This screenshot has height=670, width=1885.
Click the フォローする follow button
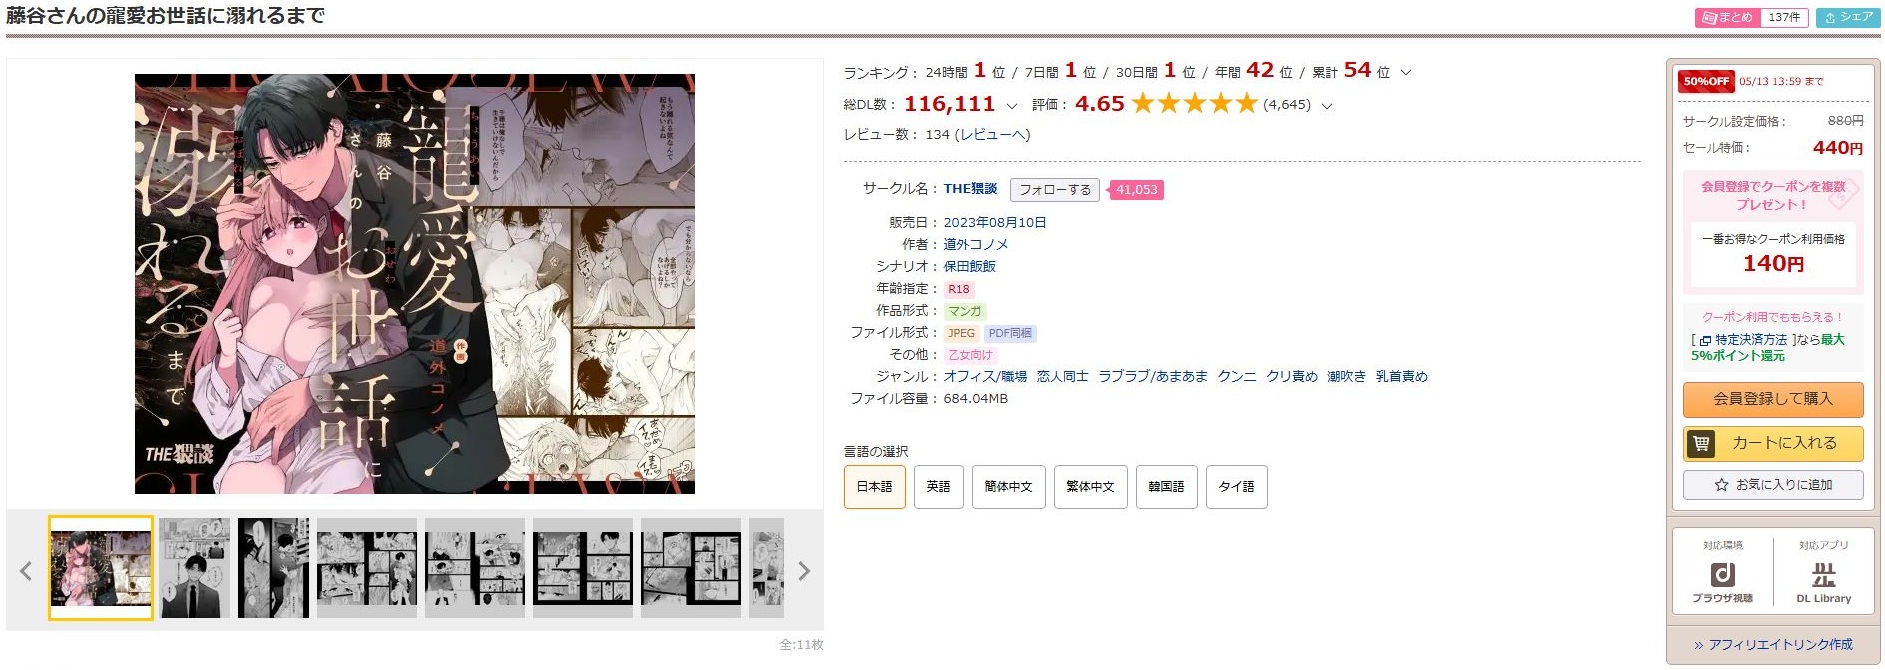coord(1055,190)
